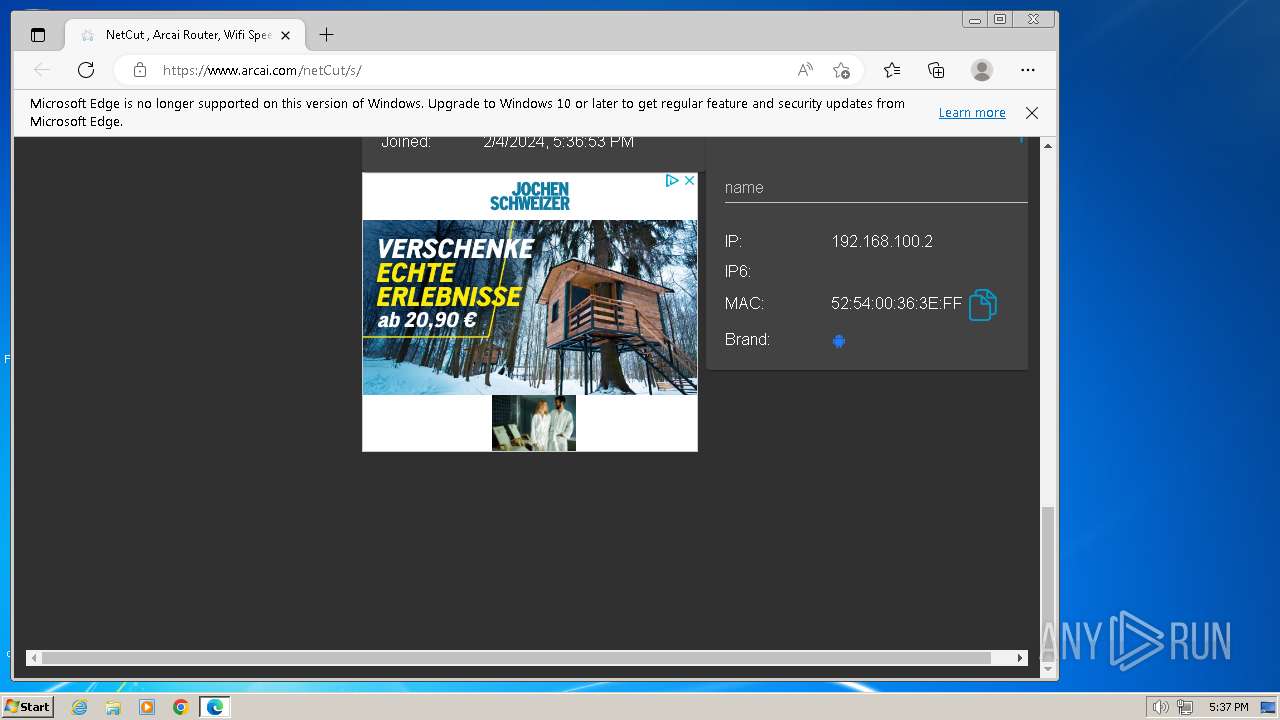Restore down the Edge browser window
1280x720 pixels.
1000,19
